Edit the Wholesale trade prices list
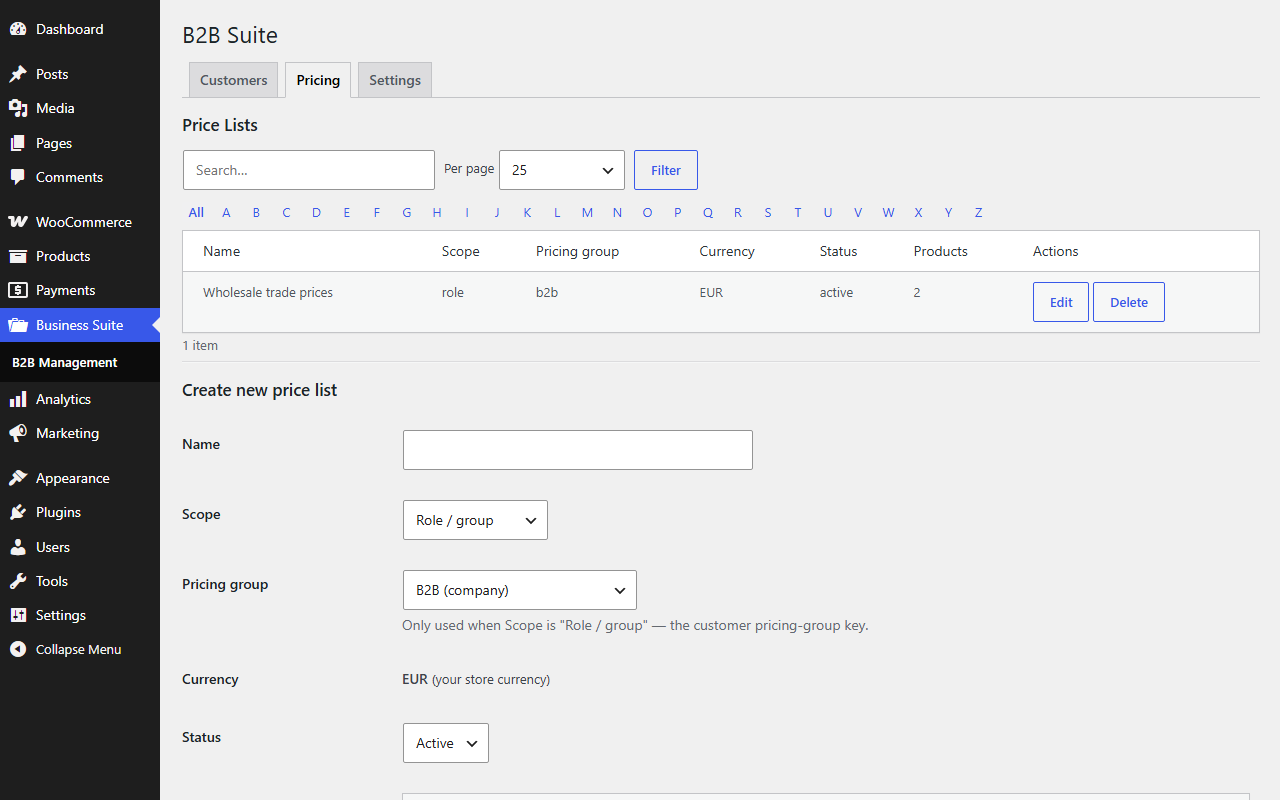Screen dimensions: 1280x800 point(1061,302)
